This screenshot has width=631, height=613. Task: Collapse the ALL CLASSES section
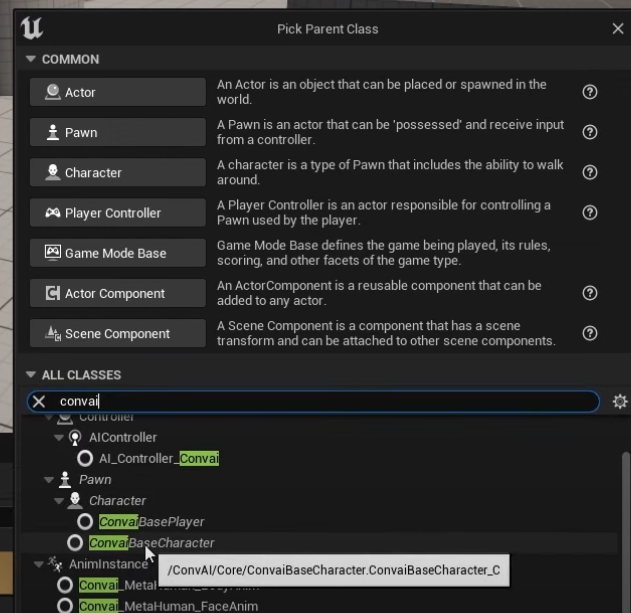pyautogui.click(x=31, y=375)
